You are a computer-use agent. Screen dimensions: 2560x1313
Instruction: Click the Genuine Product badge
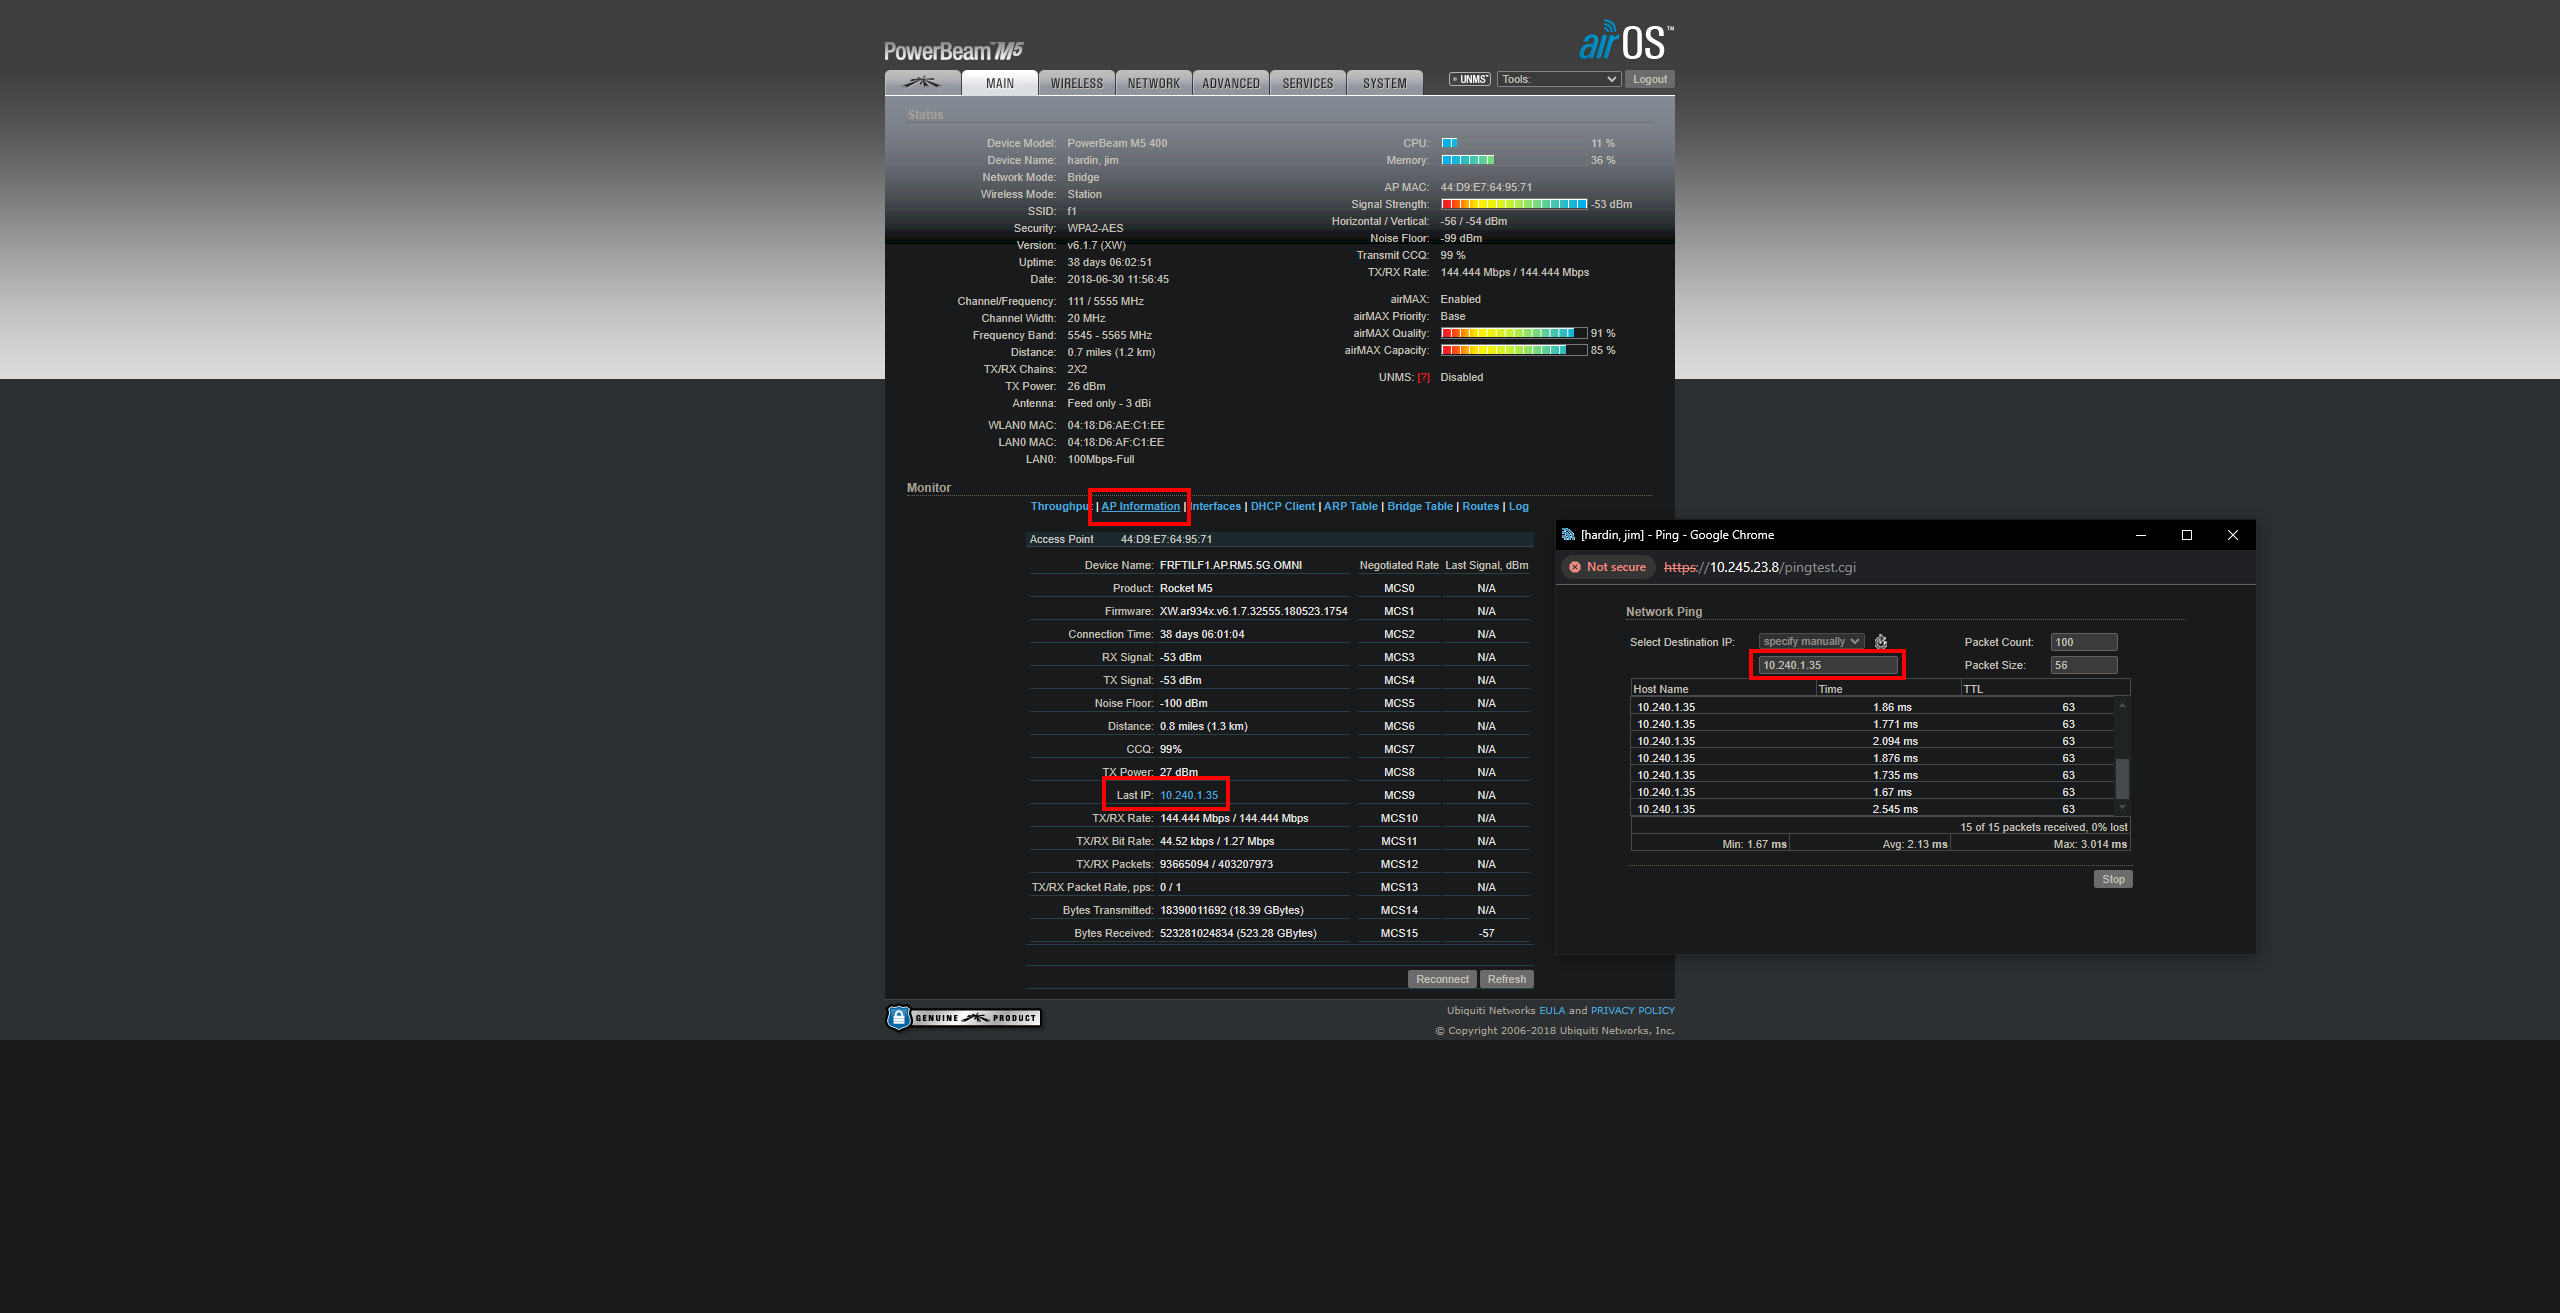tap(964, 1018)
